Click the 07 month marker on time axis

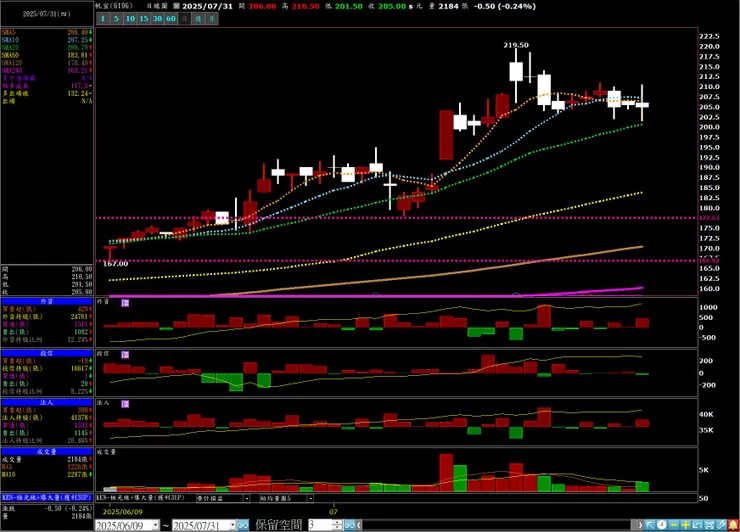click(x=334, y=512)
